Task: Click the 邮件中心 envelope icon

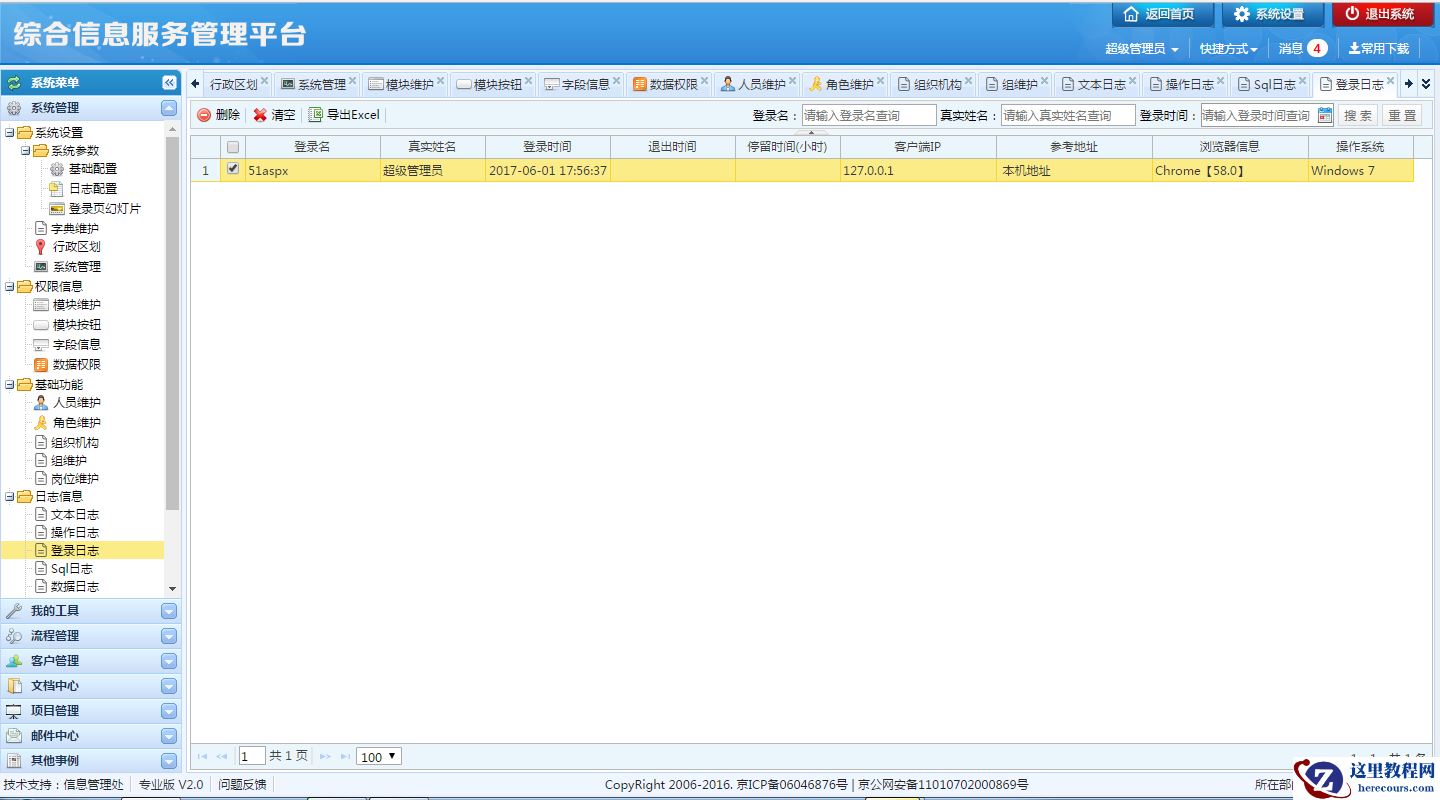Action: [14, 736]
